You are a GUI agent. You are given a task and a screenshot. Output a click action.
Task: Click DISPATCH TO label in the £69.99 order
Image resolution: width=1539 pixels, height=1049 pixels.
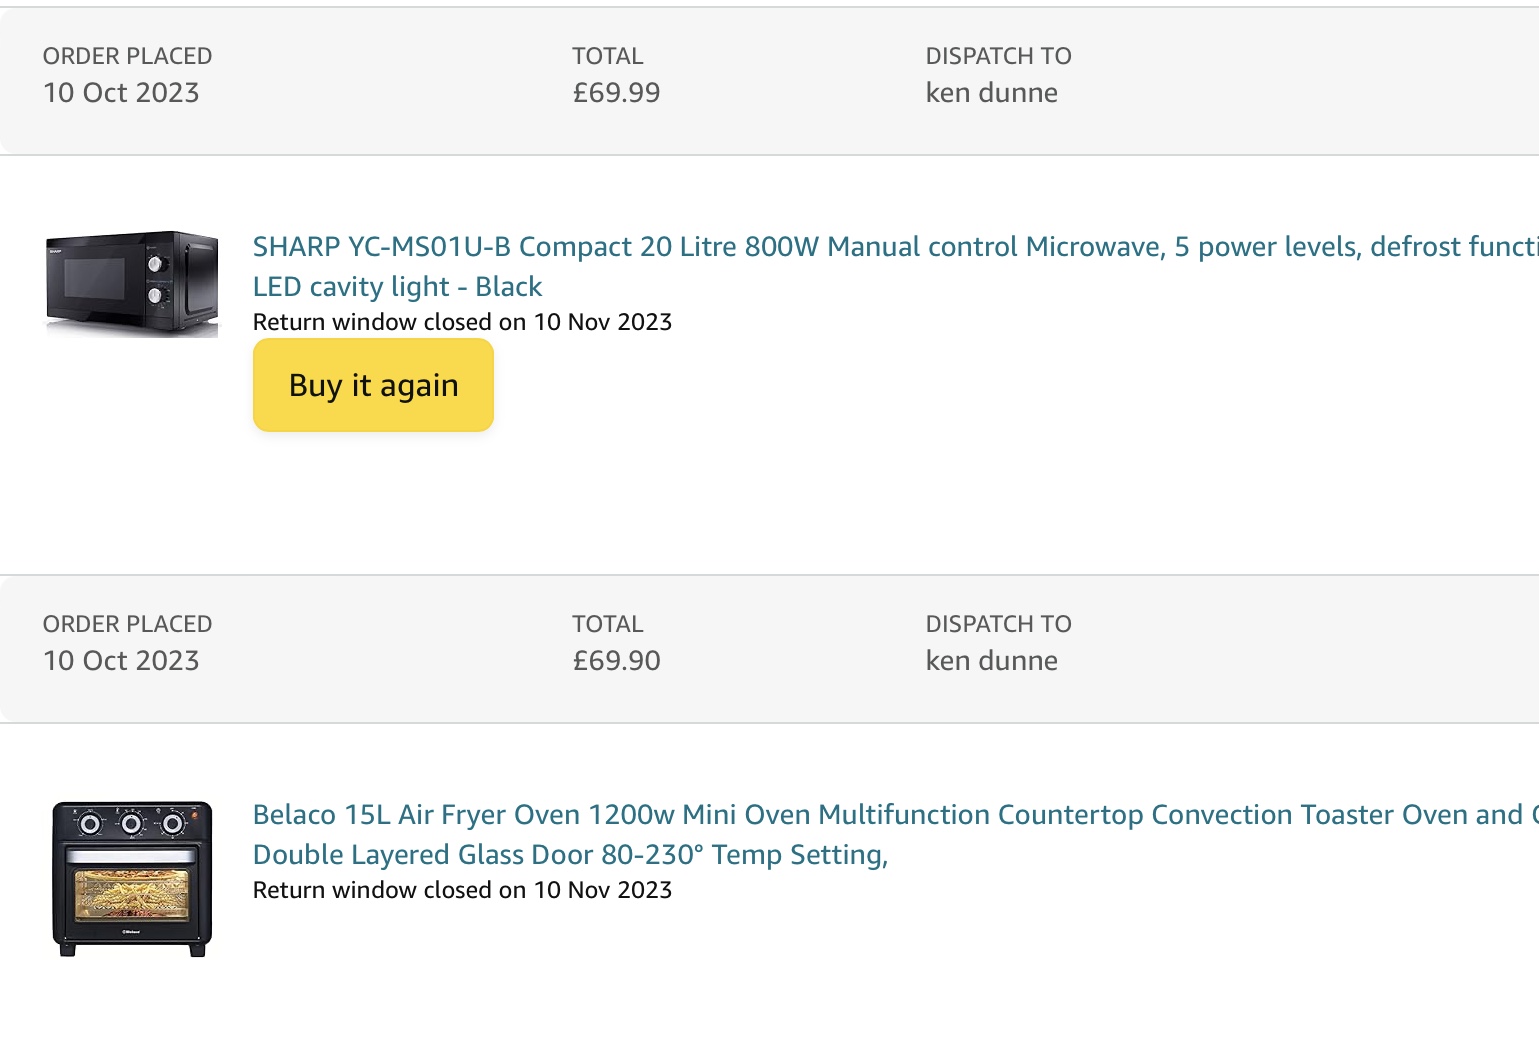pyautogui.click(x=998, y=56)
